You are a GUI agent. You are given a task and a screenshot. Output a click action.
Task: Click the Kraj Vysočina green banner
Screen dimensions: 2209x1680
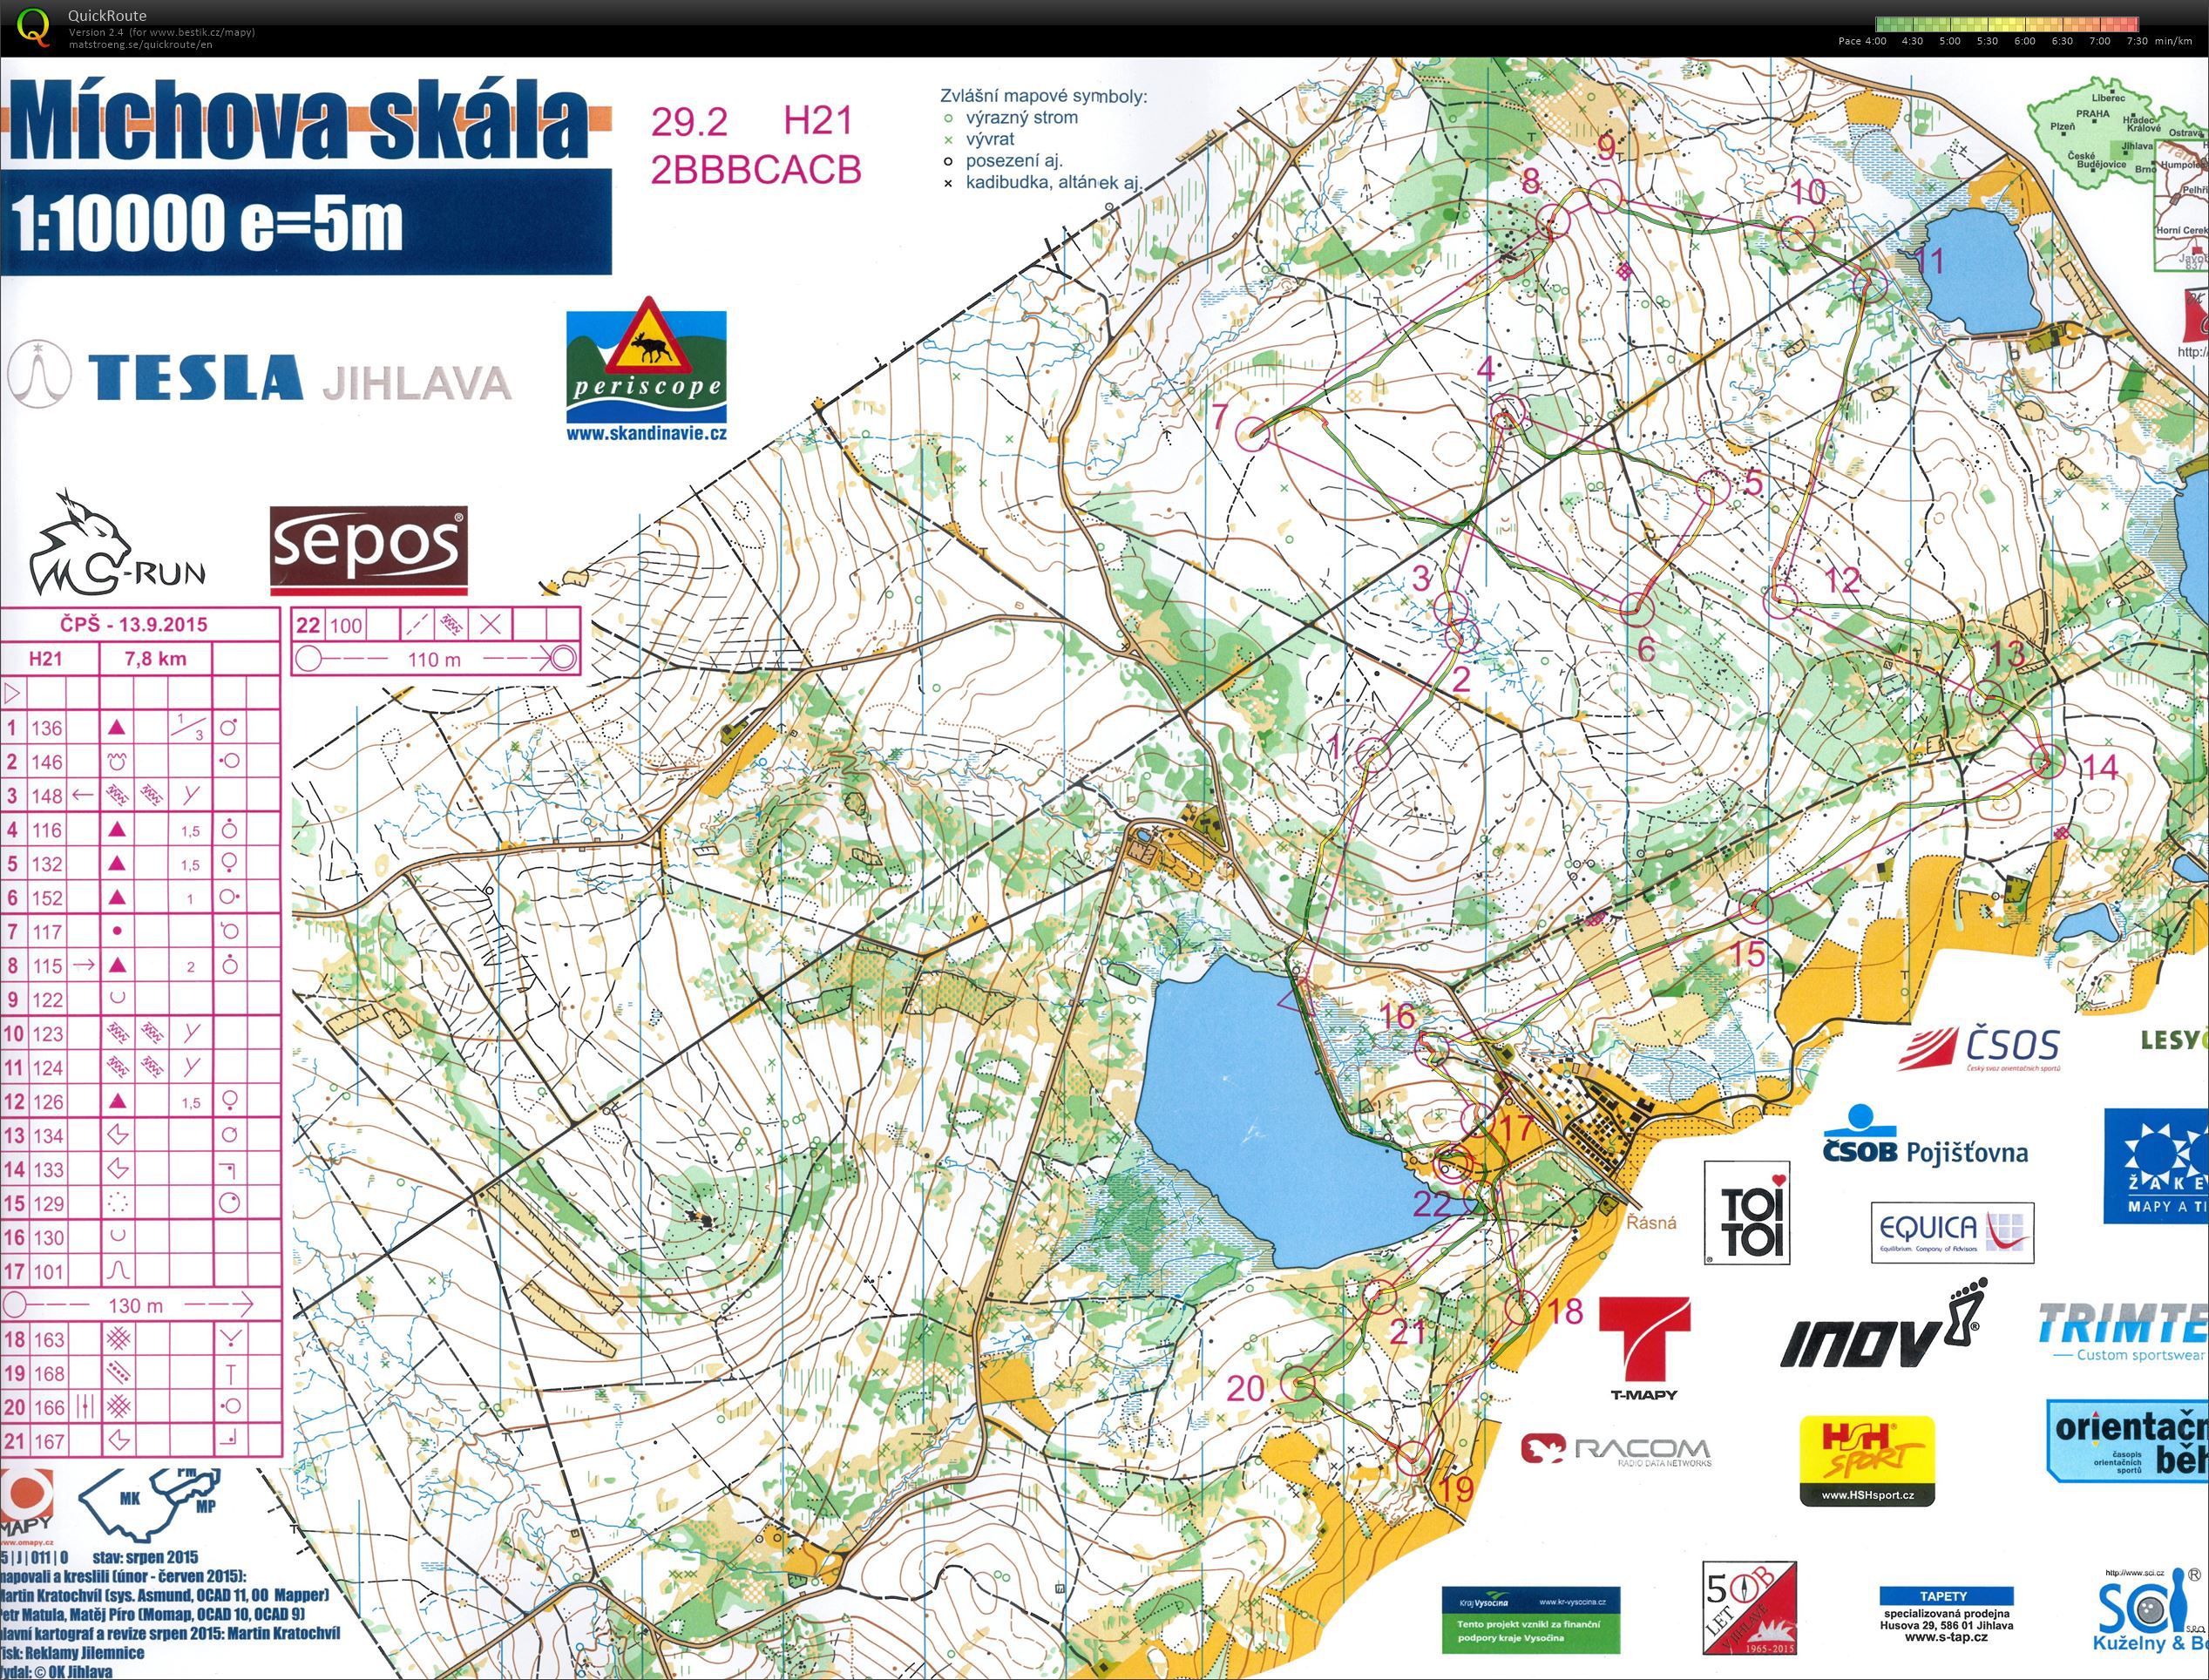pyautogui.click(x=1531, y=1619)
